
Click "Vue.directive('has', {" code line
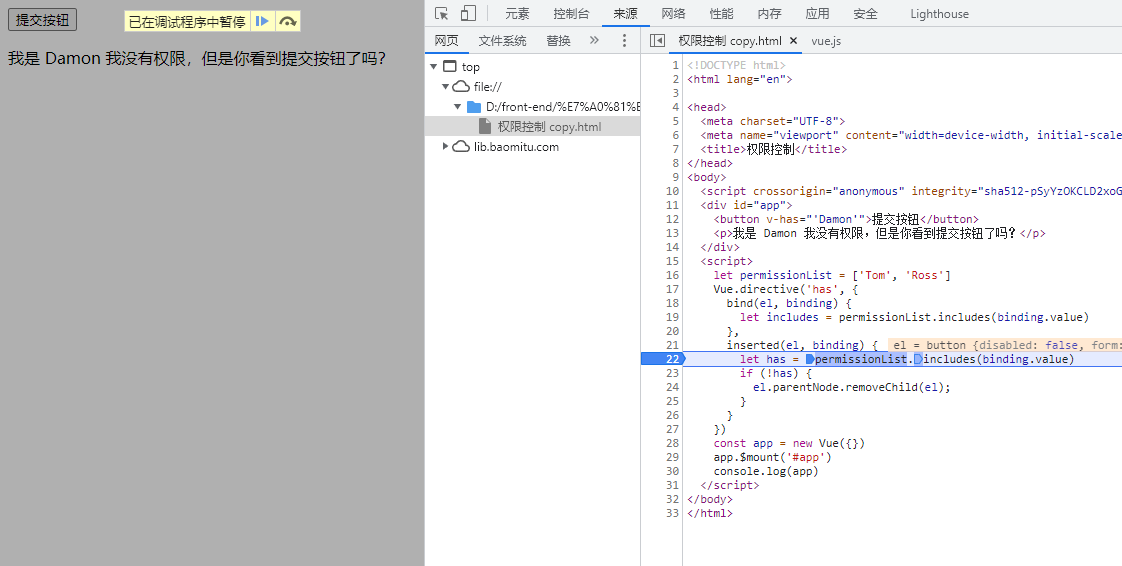[786, 289]
